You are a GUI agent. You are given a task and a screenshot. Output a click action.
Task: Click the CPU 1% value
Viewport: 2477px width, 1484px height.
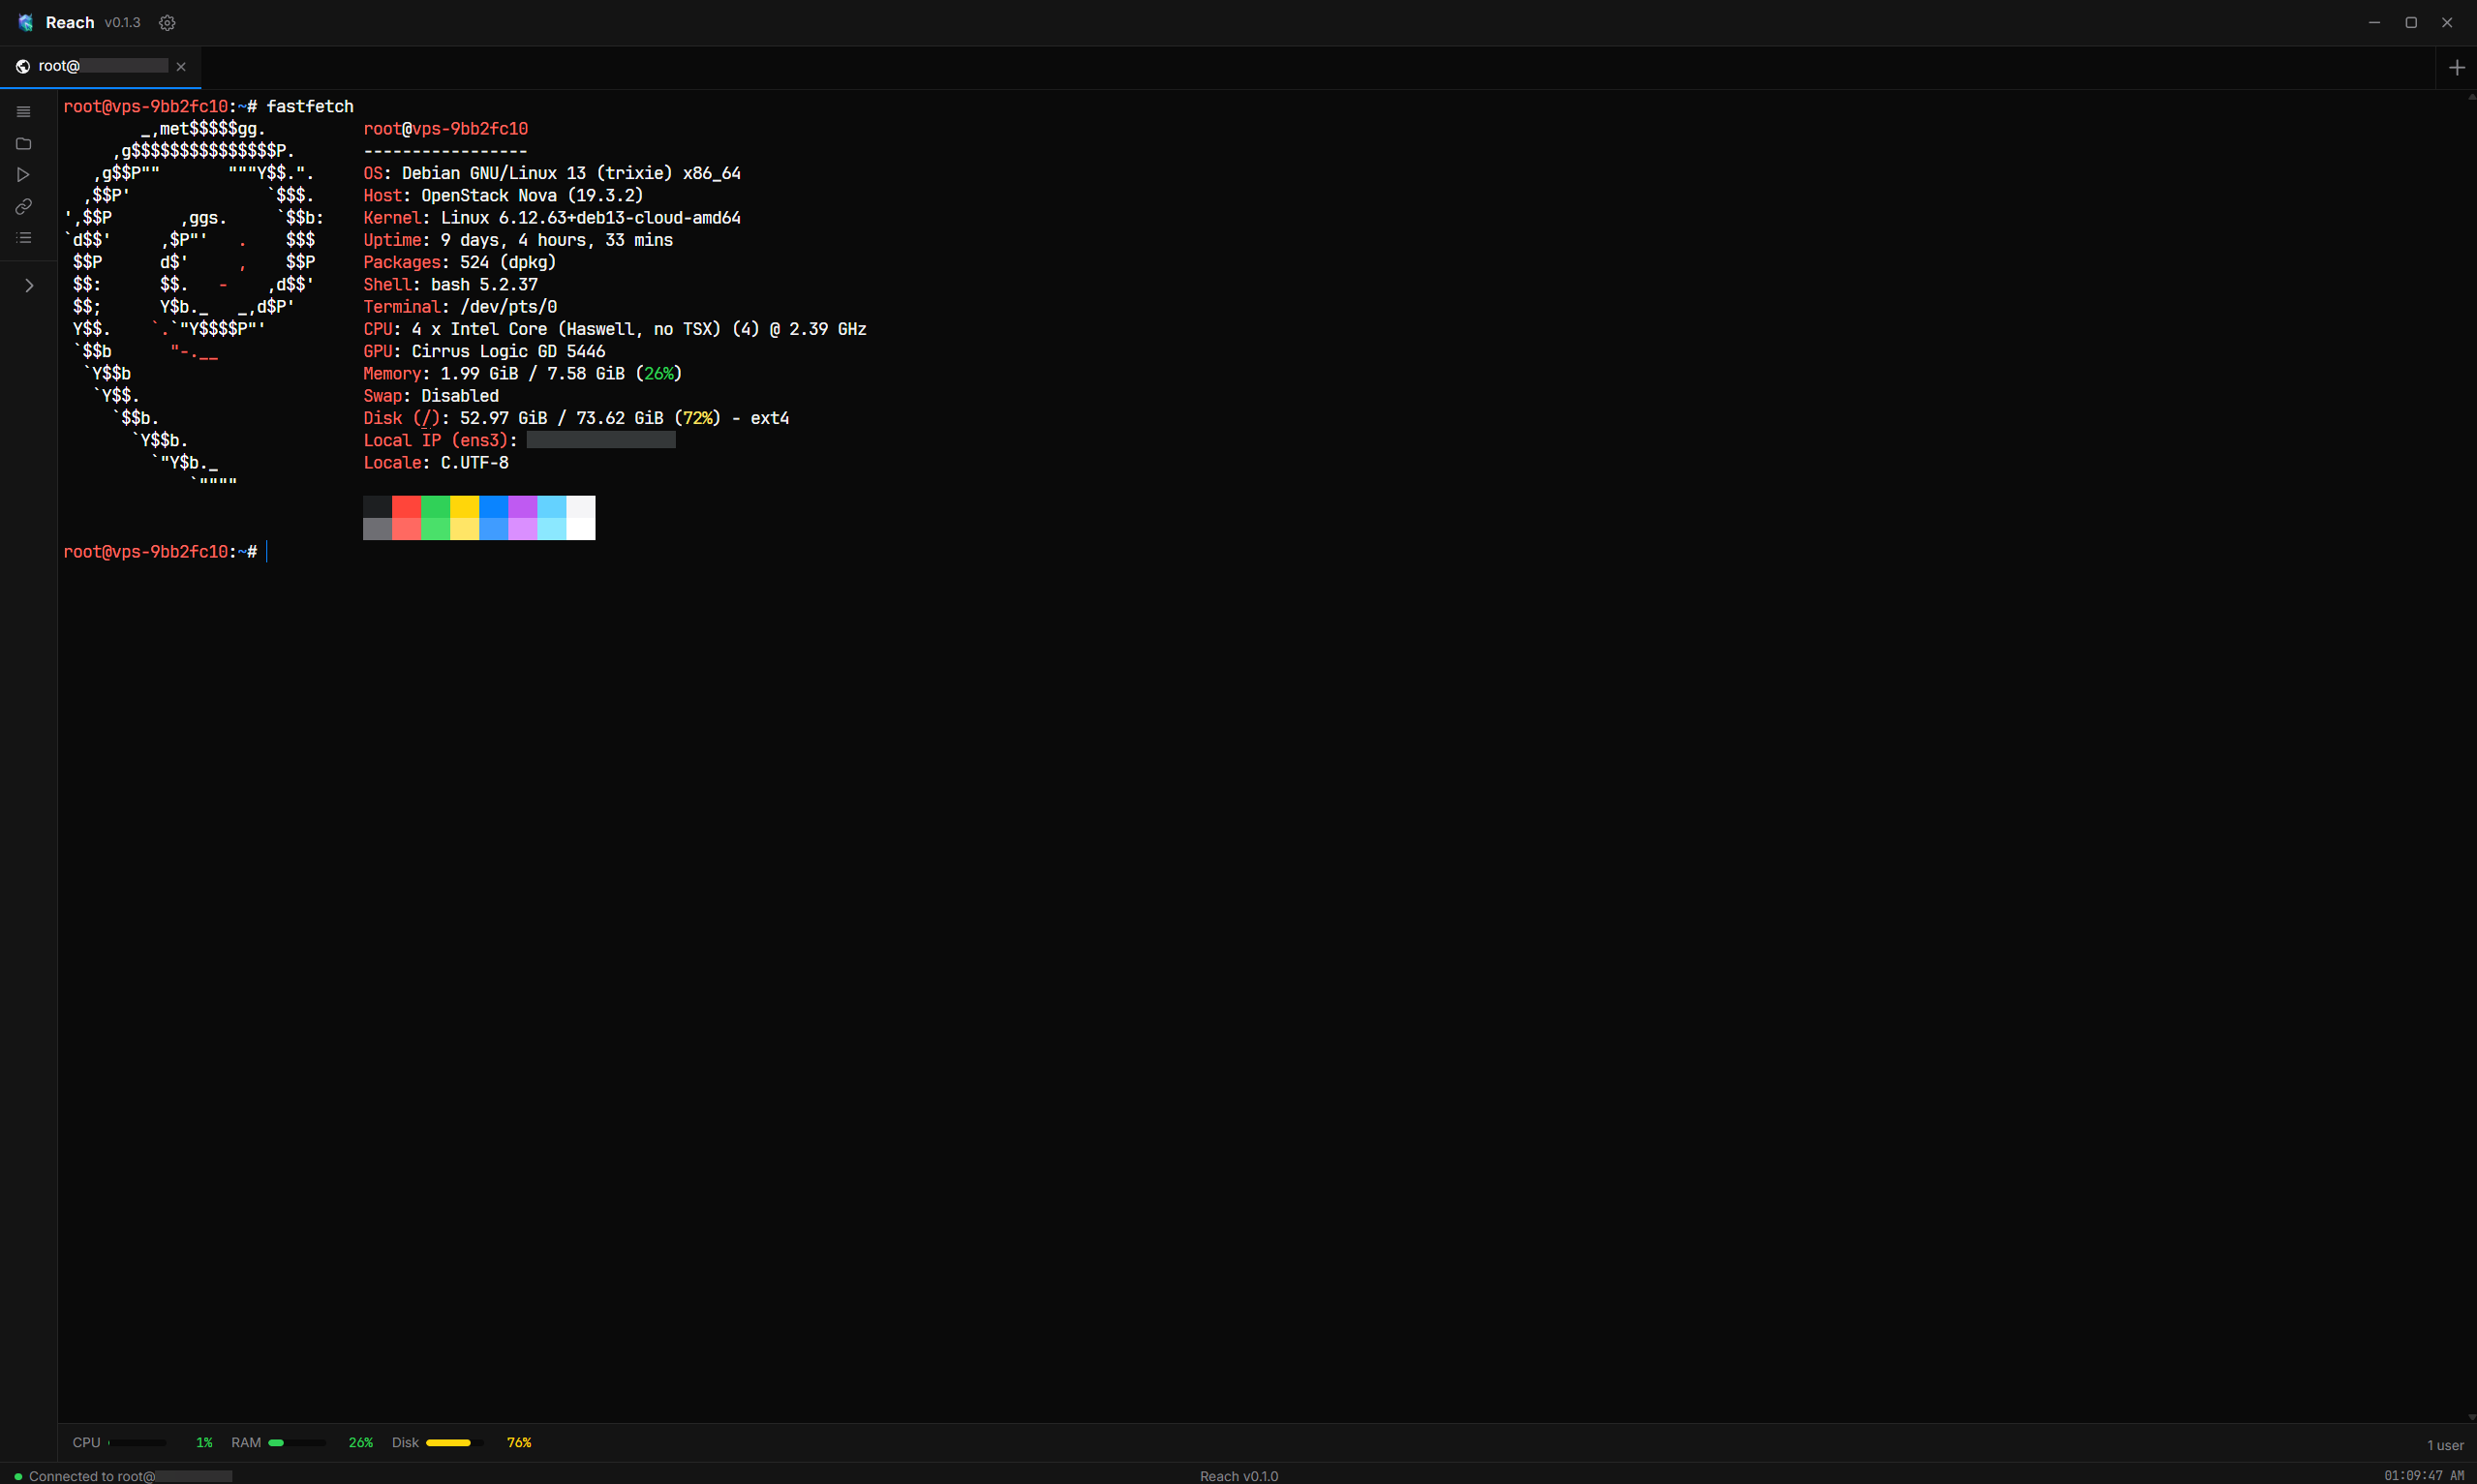[x=204, y=1442]
